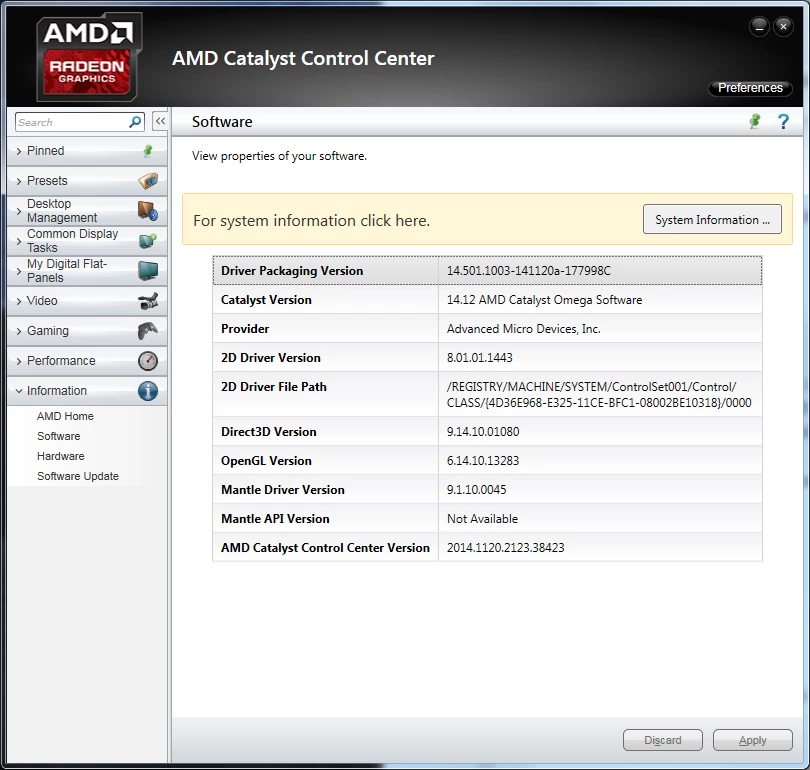The height and width of the screenshot is (770, 810).
Task: Click the value 2014.1120.2123.38423
Action: tap(506, 547)
